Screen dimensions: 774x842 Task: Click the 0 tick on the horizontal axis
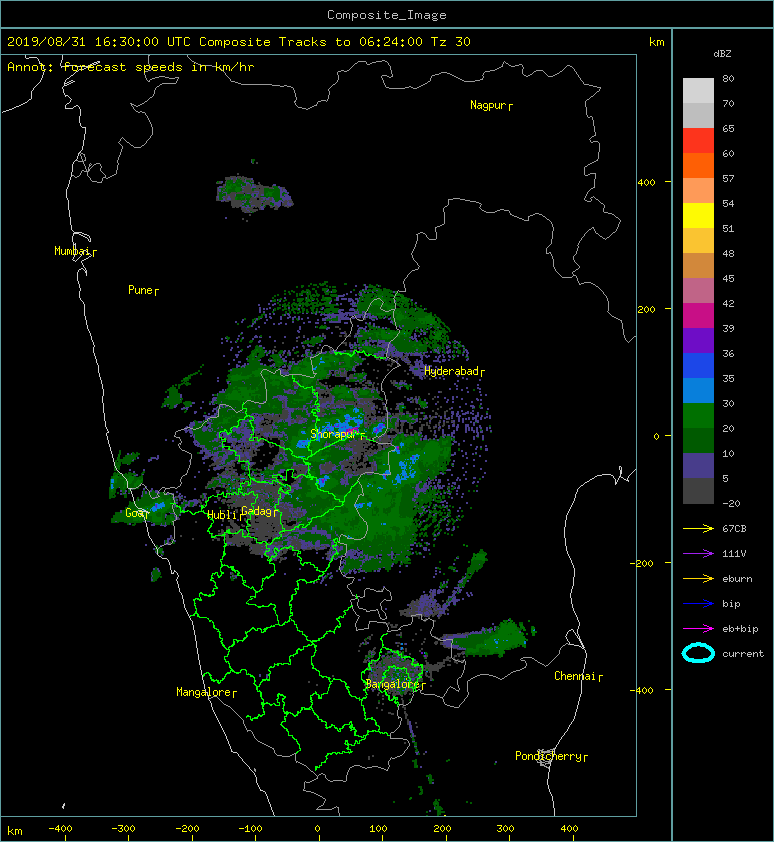317,829
